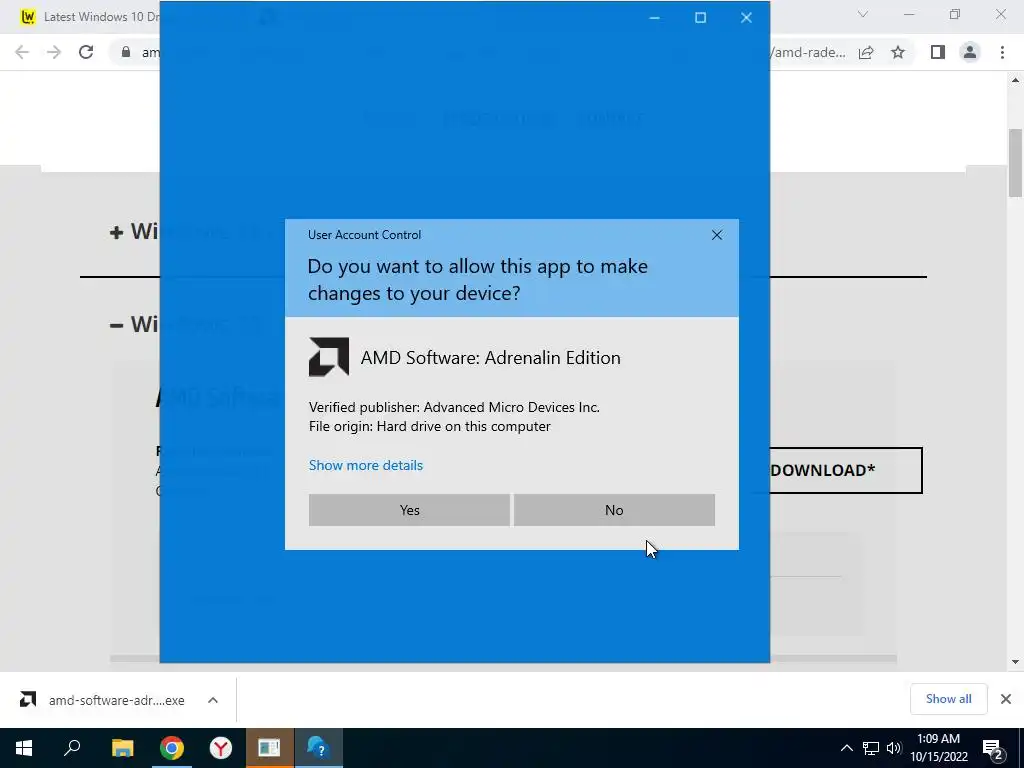Screen dimensions: 1024x768
Task: Toggle Chrome side panel icon
Action: [938, 52]
